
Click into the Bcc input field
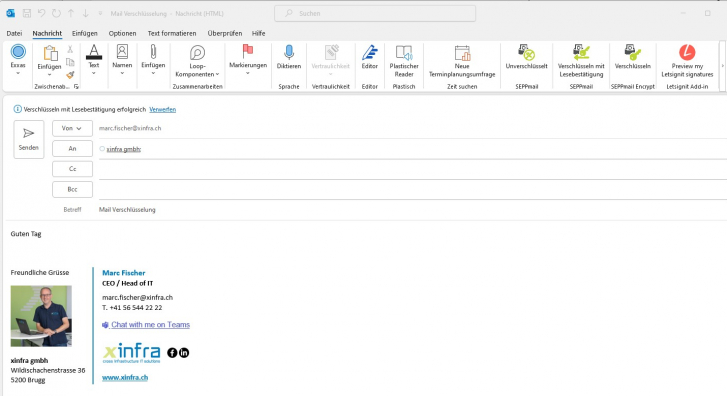pyautogui.click(x=413, y=190)
